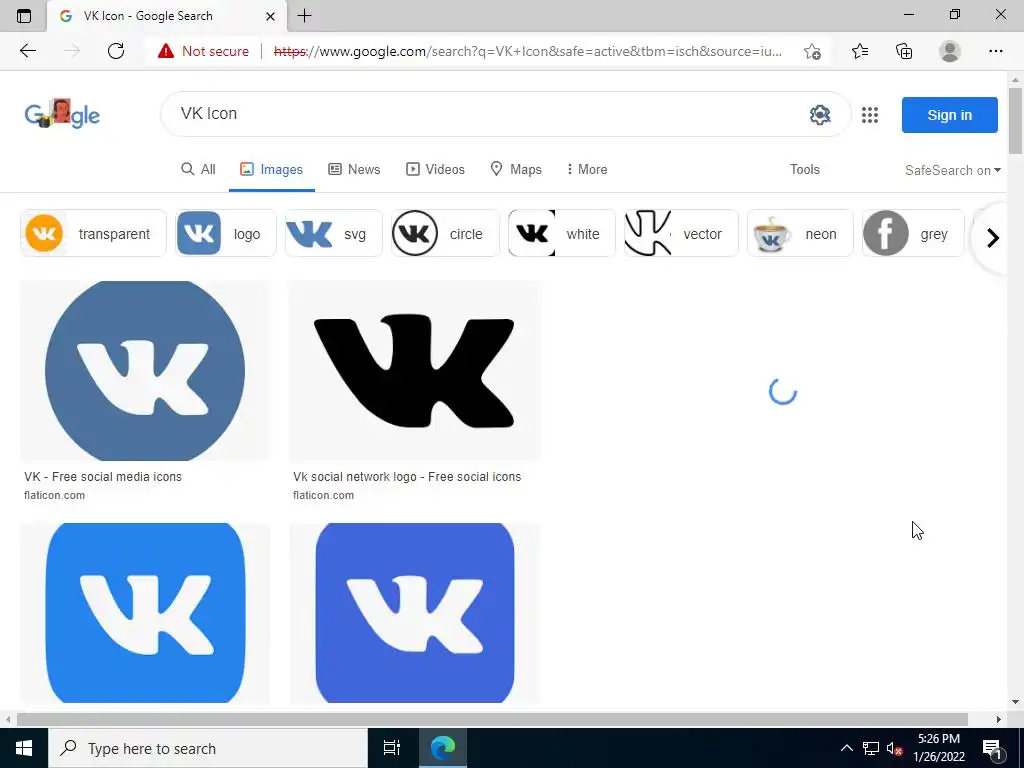Select the grey suggestion chip

[913, 233]
